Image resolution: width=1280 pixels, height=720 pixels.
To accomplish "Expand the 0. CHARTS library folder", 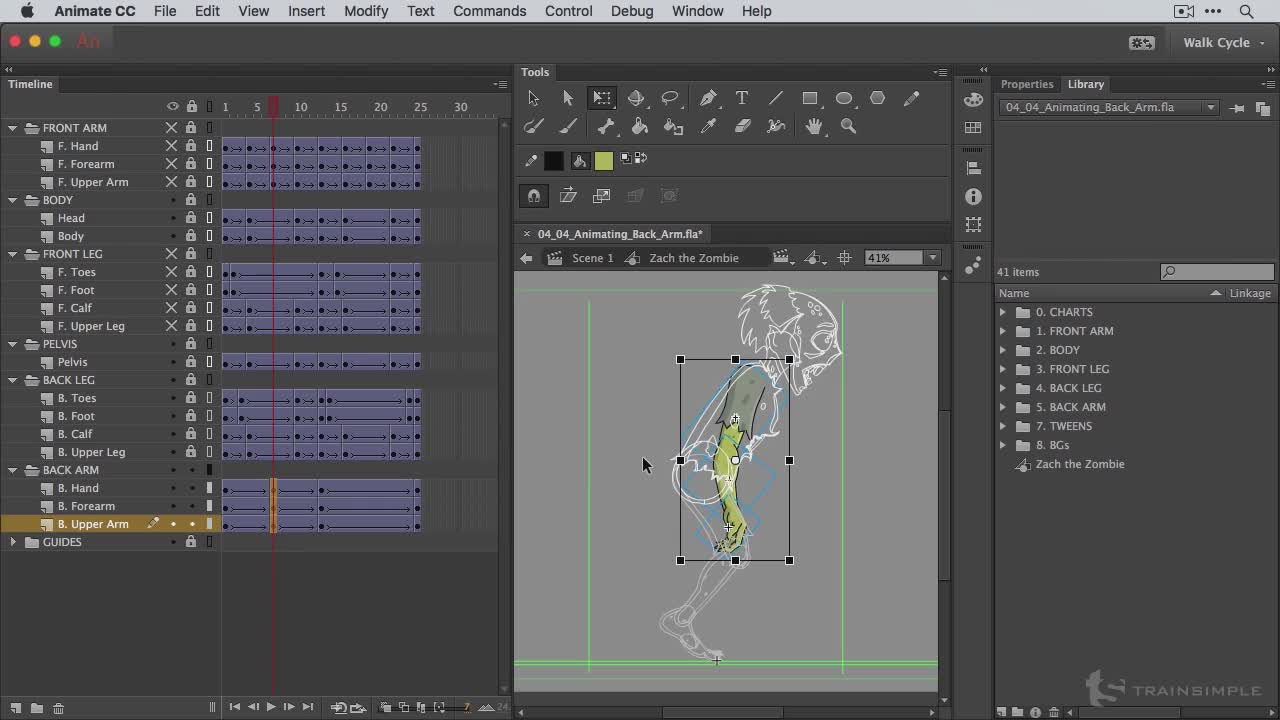I will (x=1003, y=312).
